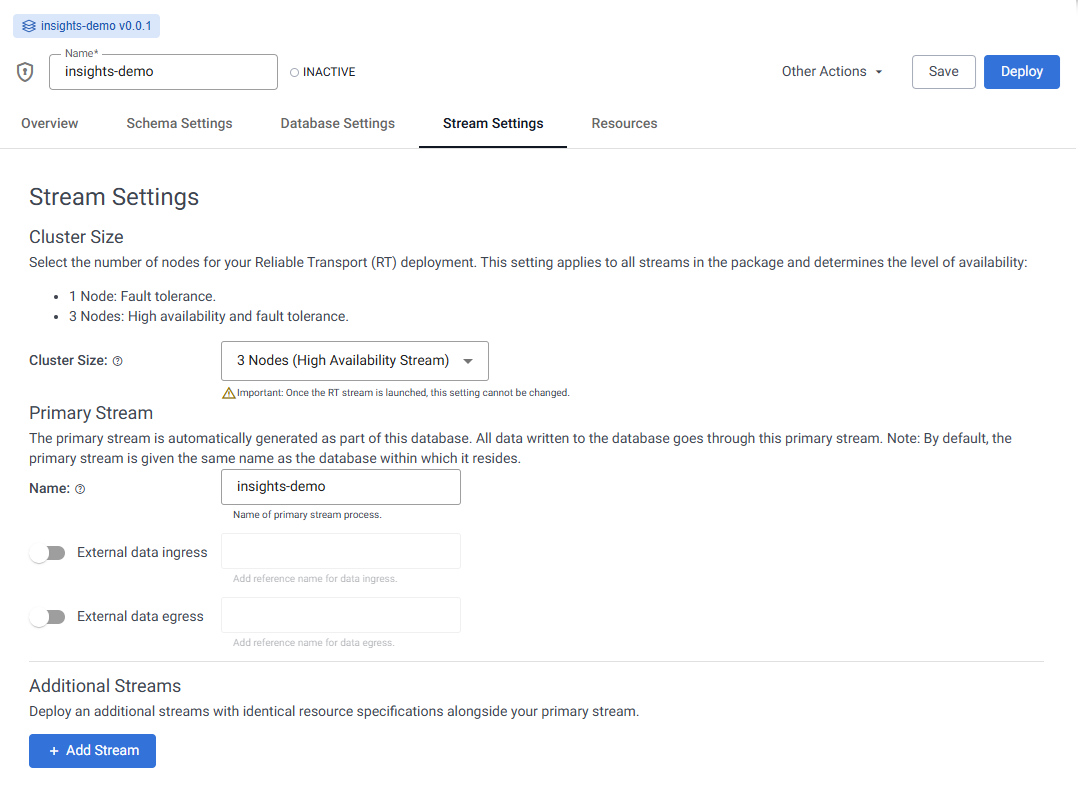Expand the Other Actions menu
The width and height of the screenshot is (1078, 791).
(x=832, y=72)
